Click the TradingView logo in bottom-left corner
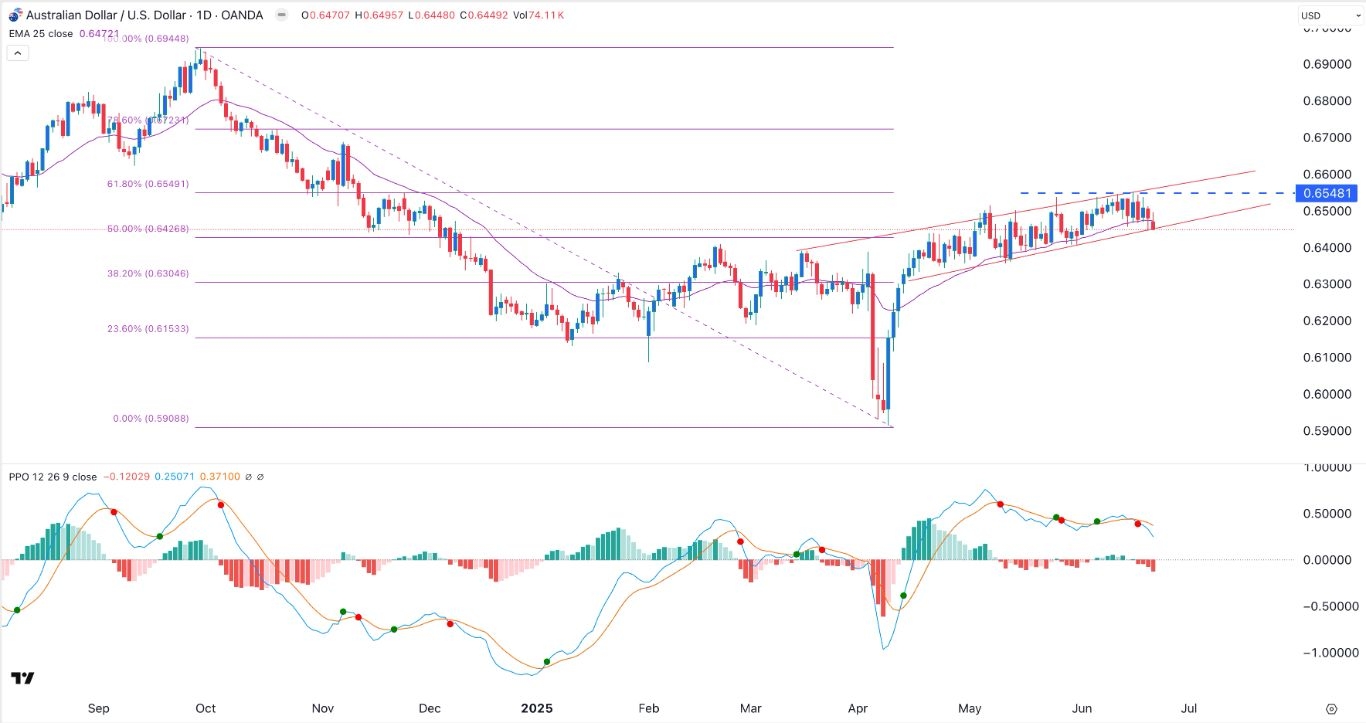Viewport: 1366px width, 723px height. [21, 679]
